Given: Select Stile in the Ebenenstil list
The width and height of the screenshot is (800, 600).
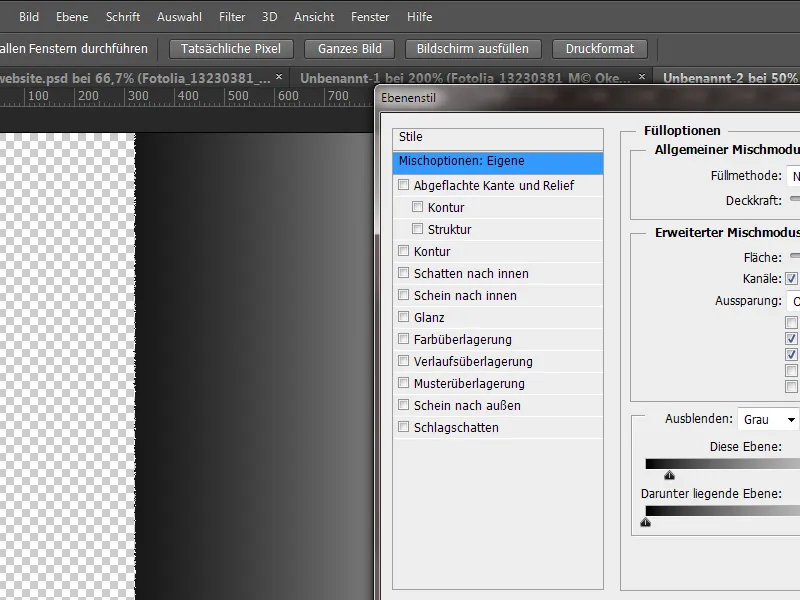Looking at the screenshot, I should (497, 137).
